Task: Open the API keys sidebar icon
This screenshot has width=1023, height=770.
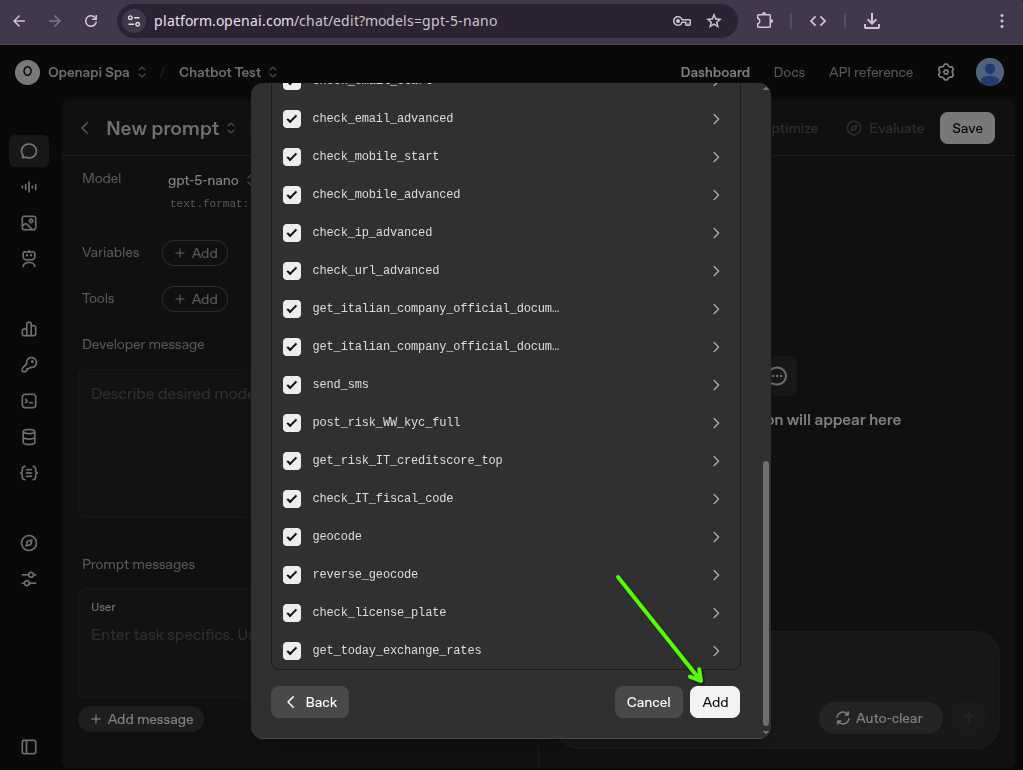Action: tap(29, 365)
